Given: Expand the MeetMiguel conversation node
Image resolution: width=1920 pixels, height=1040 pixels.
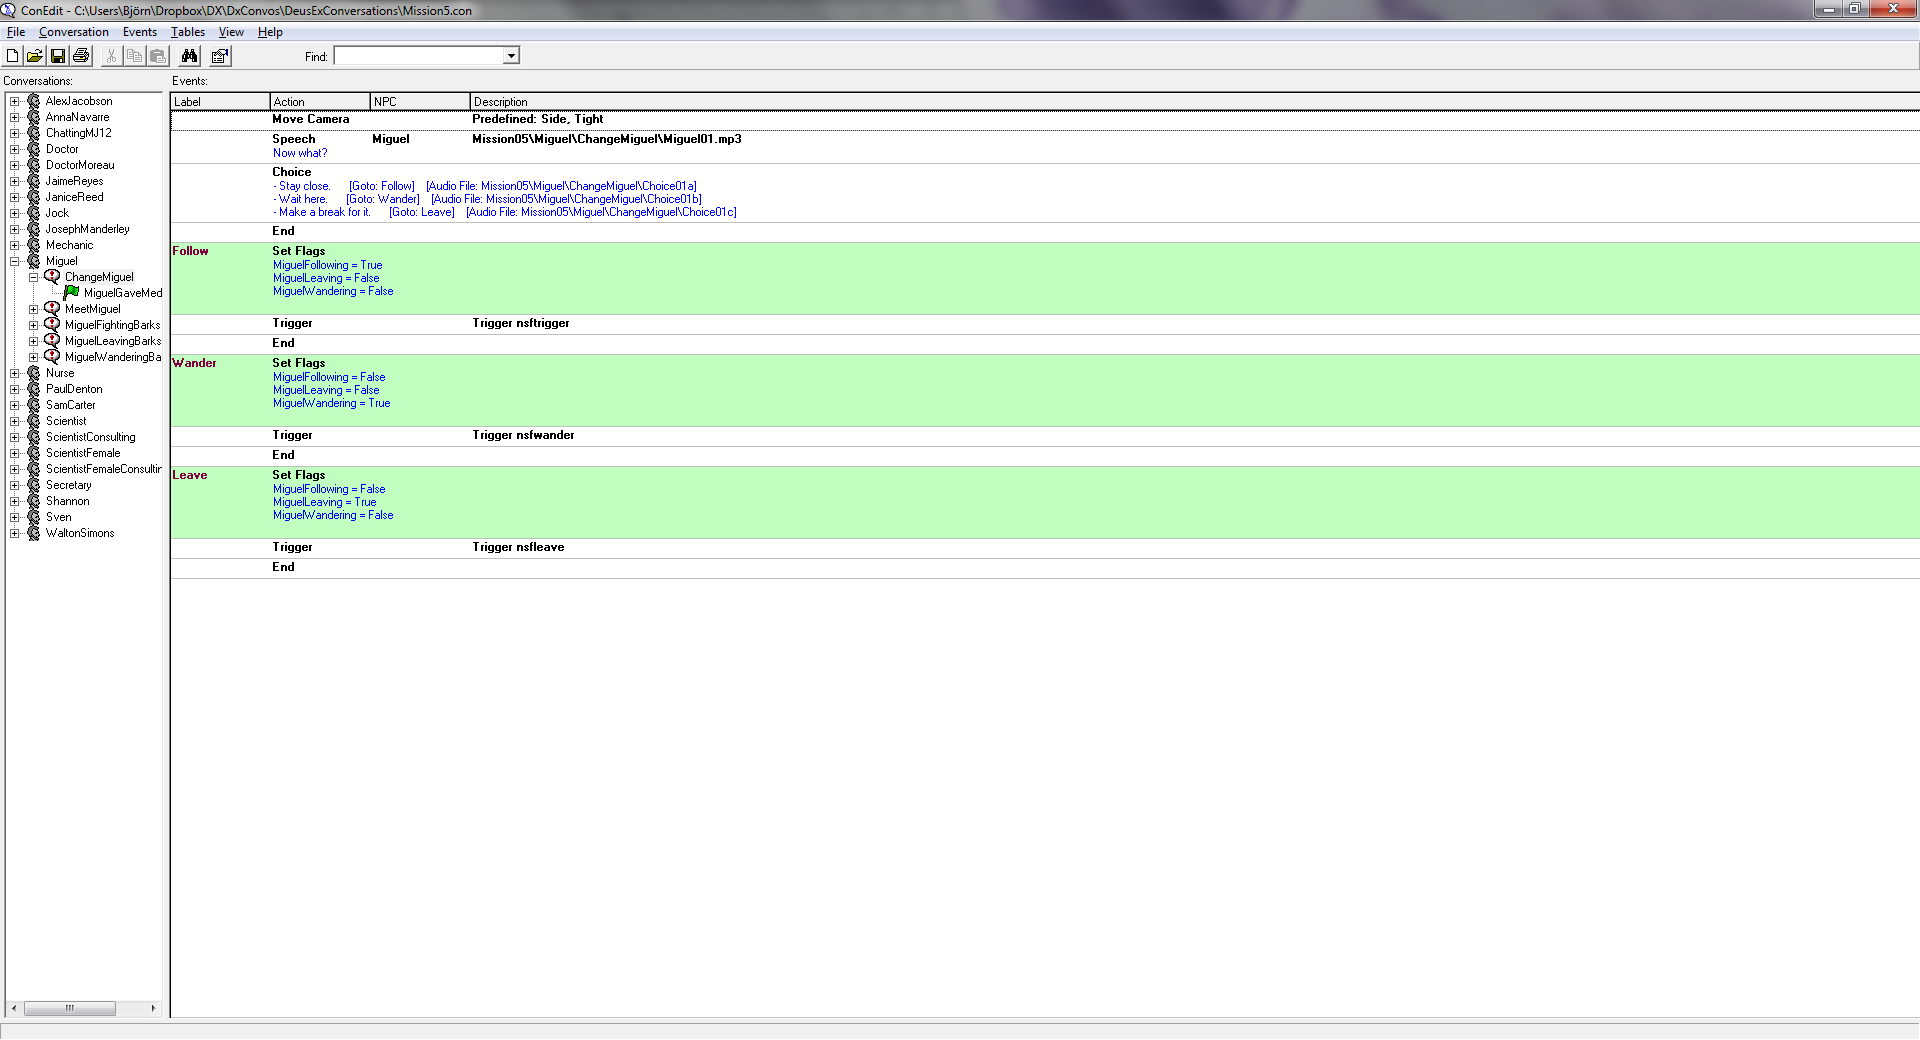Looking at the screenshot, I should 33,309.
